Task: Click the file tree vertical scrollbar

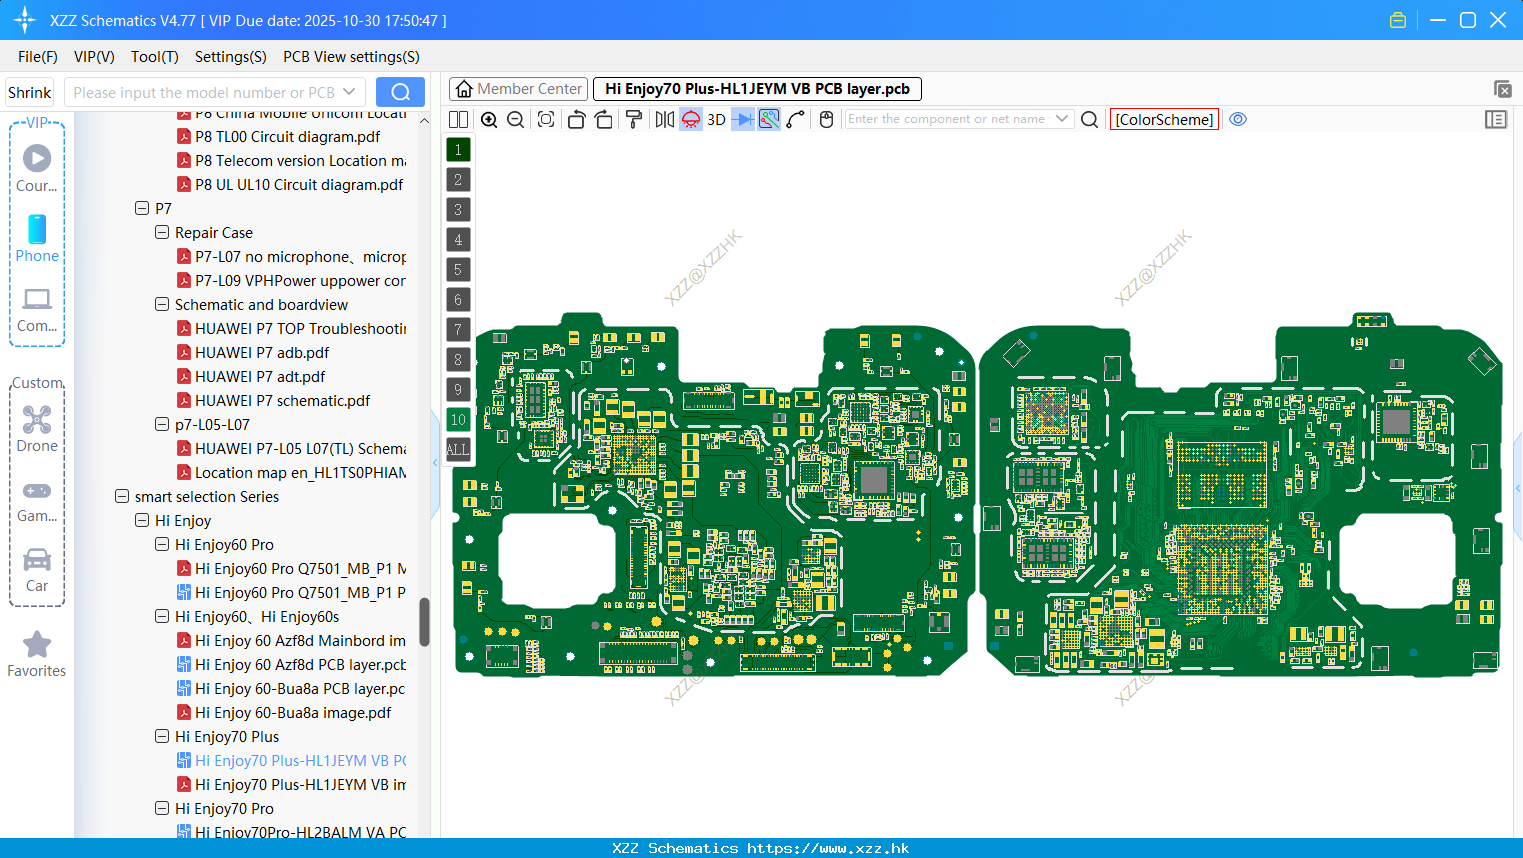Action: (424, 622)
